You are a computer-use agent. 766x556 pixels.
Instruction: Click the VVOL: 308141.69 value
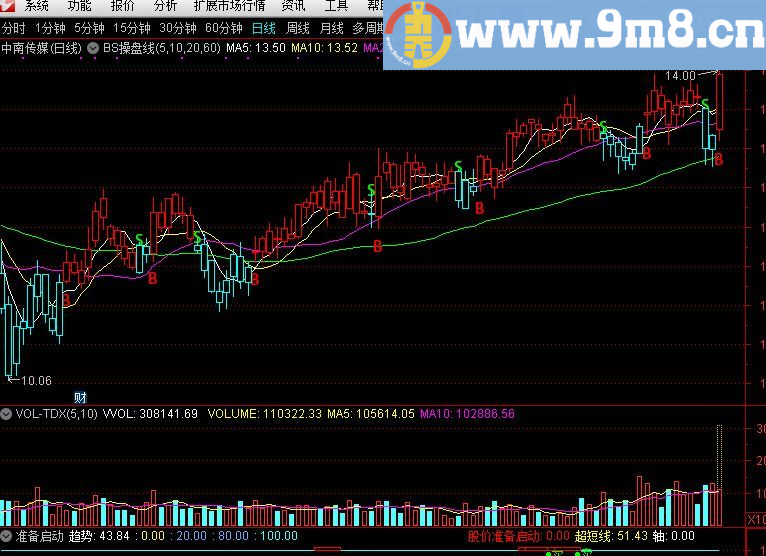pyautogui.click(x=150, y=414)
